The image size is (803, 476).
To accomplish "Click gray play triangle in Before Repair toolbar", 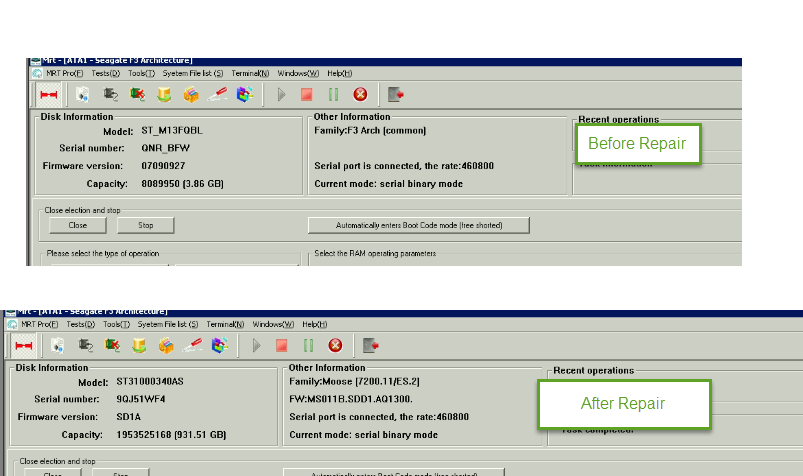I will pyautogui.click(x=281, y=95).
